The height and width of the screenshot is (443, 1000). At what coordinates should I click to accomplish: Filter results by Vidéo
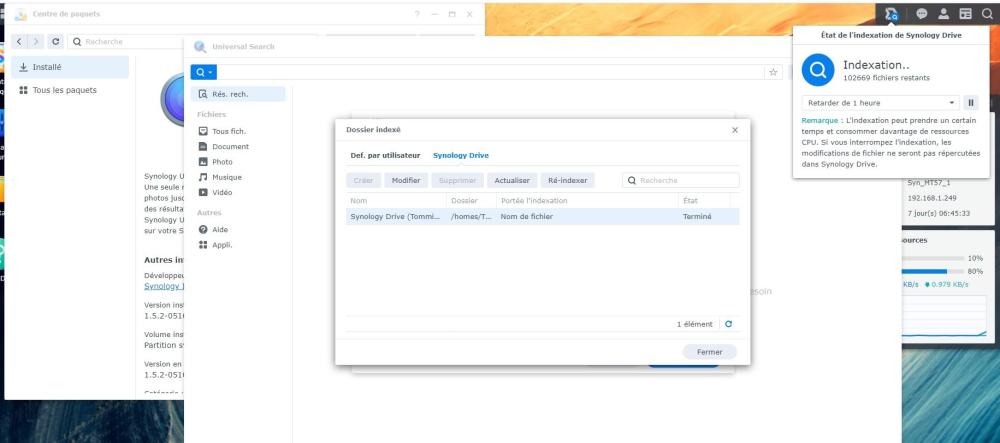pos(222,192)
